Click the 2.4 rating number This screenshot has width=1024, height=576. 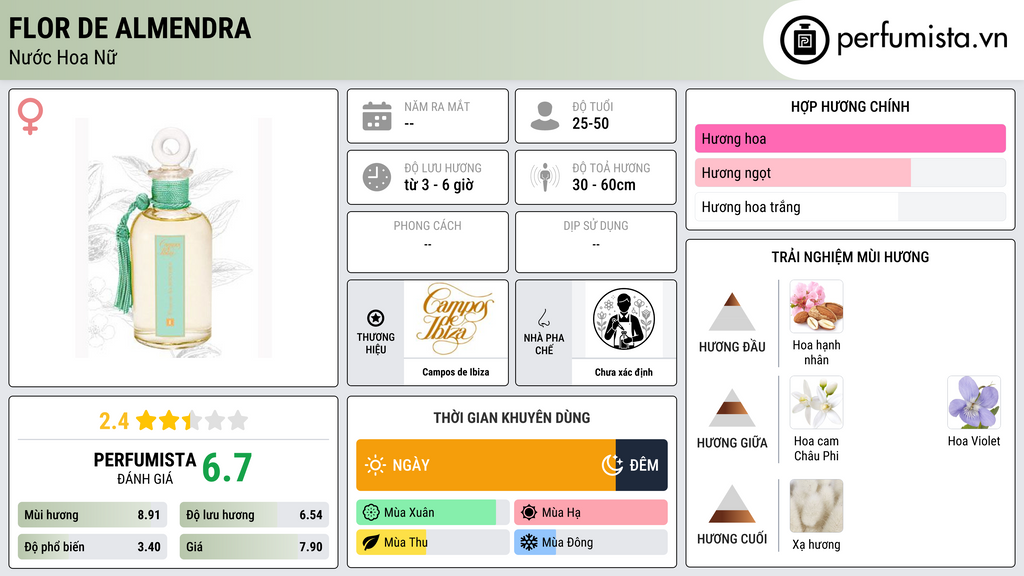coord(114,421)
